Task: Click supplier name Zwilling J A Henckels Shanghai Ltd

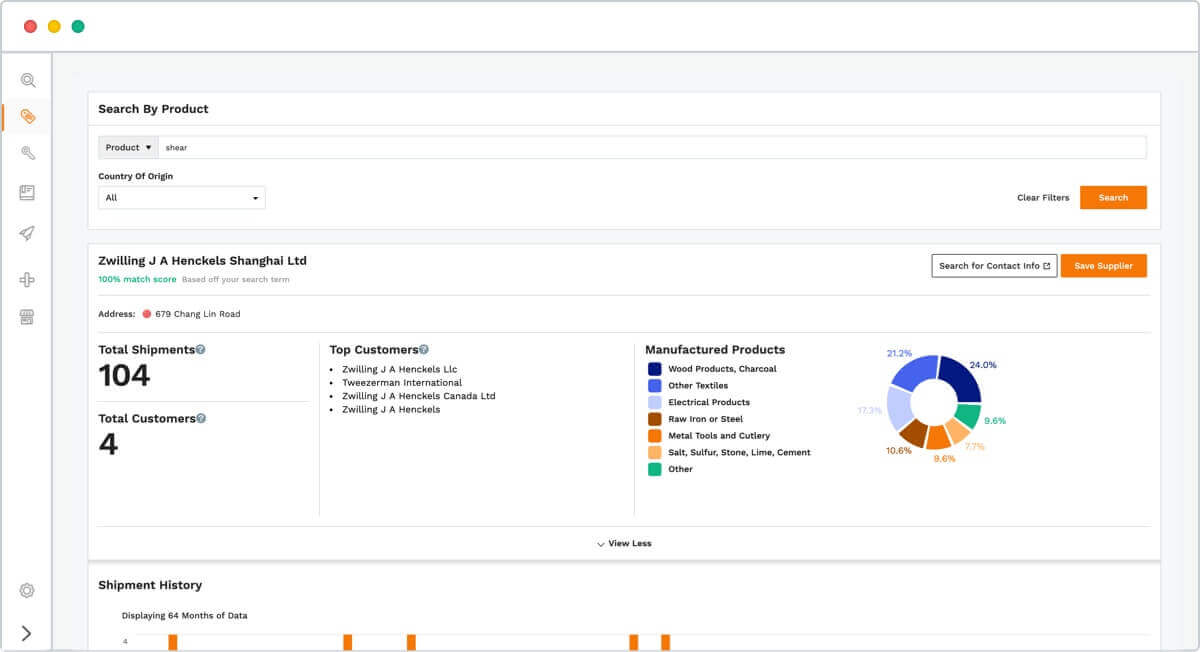Action: (202, 261)
